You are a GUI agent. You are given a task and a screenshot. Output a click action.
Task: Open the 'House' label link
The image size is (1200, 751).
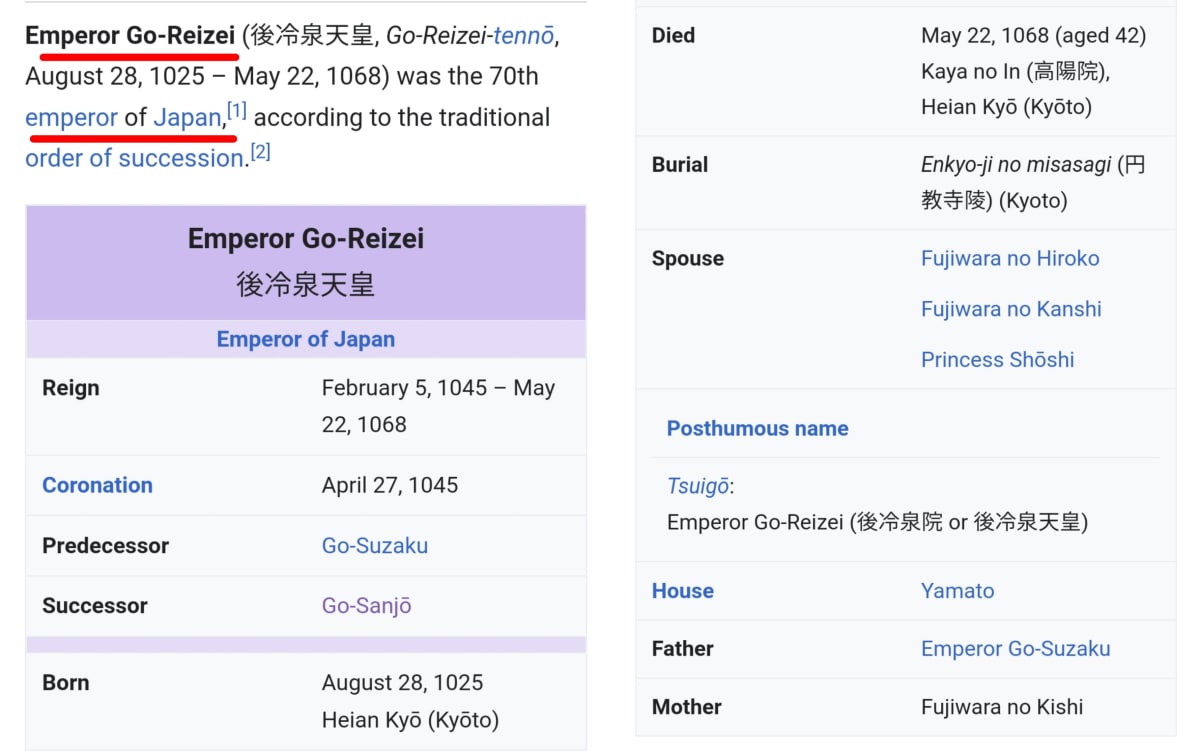(x=683, y=590)
